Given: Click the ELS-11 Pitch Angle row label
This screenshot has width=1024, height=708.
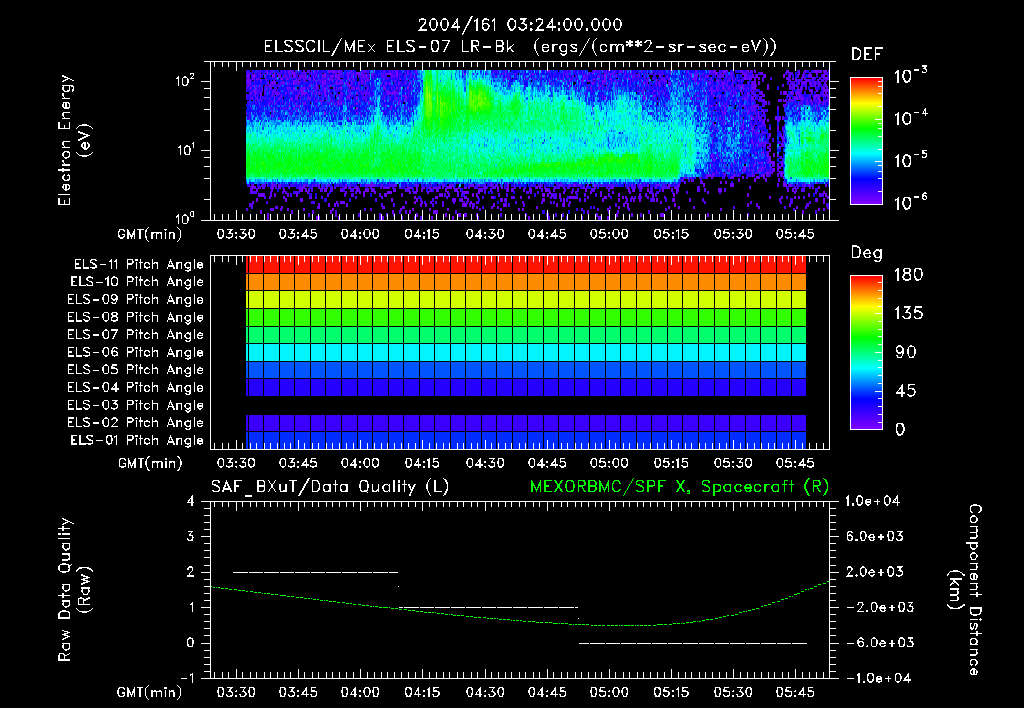Looking at the screenshot, I should point(138,265).
